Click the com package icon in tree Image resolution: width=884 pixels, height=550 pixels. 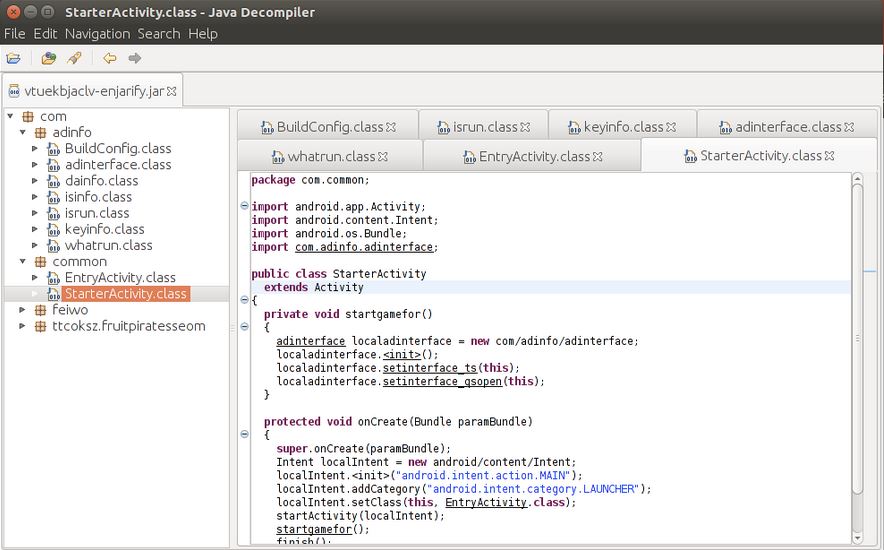point(28,117)
